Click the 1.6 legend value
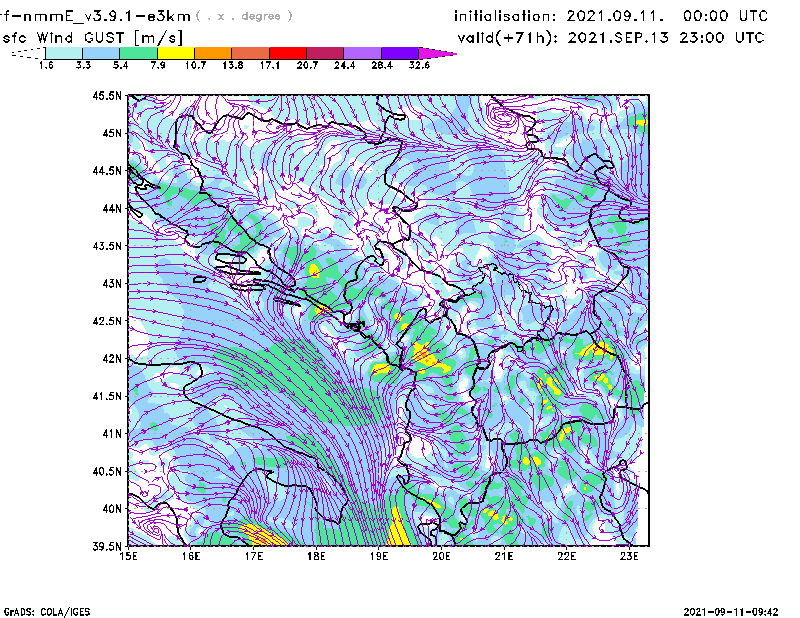Viewport: 800px width, 618px height. pos(46,65)
